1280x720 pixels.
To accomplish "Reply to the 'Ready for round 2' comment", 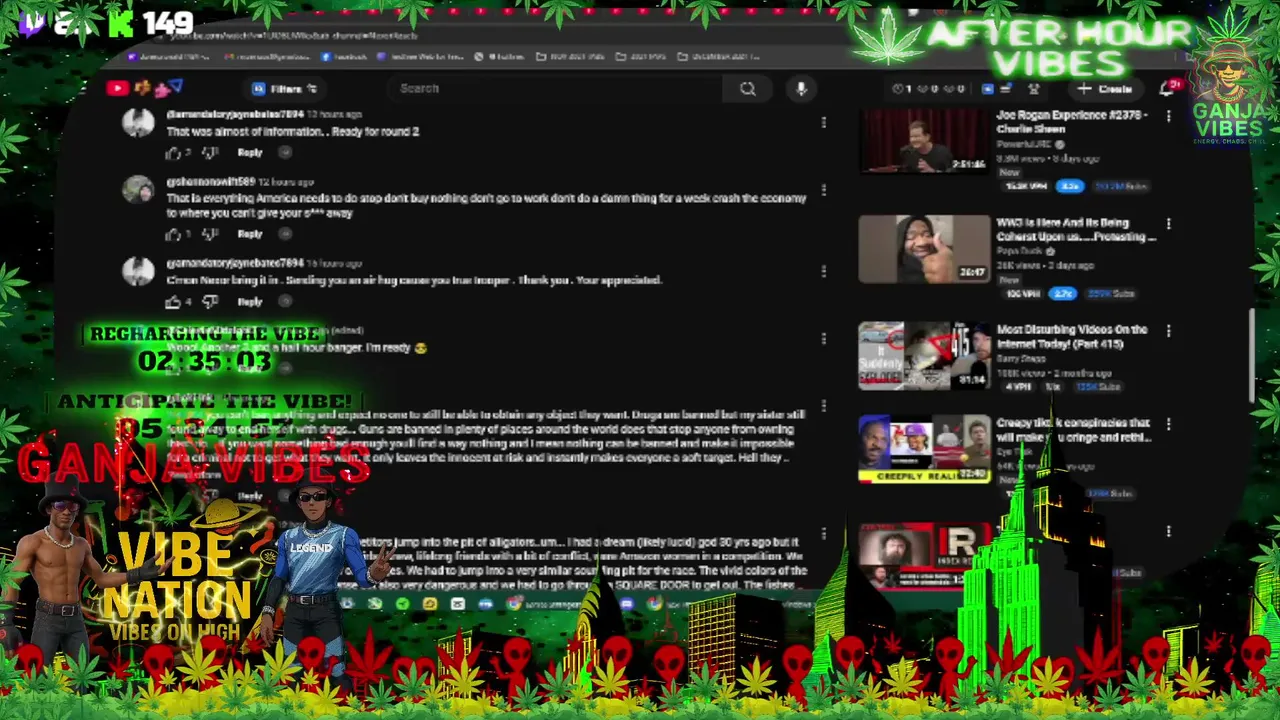I will pyautogui.click(x=250, y=153).
